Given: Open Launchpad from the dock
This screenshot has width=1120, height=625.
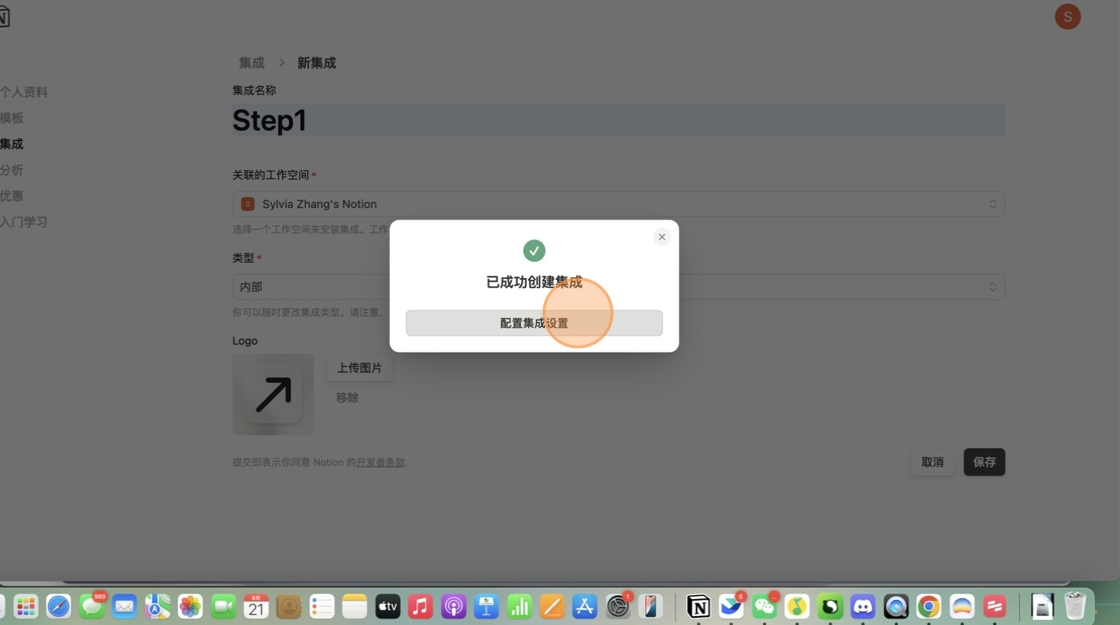Looking at the screenshot, I should tap(26, 607).
